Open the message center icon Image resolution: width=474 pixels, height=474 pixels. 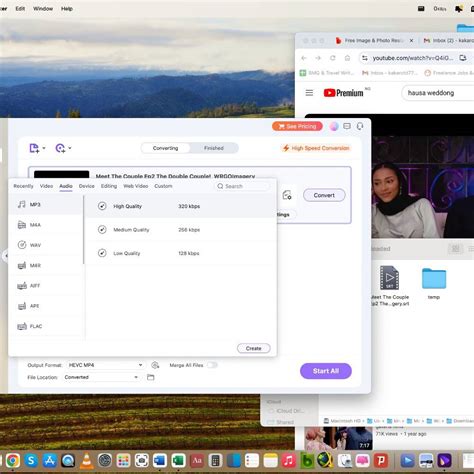pyautogui.click(x=347, y=126)
